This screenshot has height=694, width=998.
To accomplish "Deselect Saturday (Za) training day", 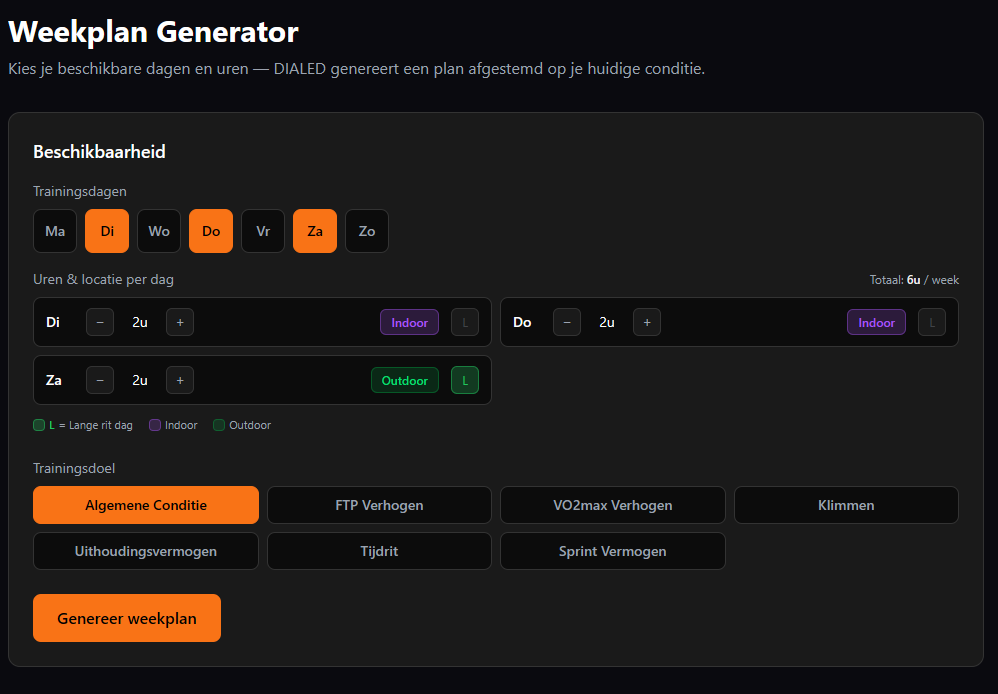I will pos(315,231).
